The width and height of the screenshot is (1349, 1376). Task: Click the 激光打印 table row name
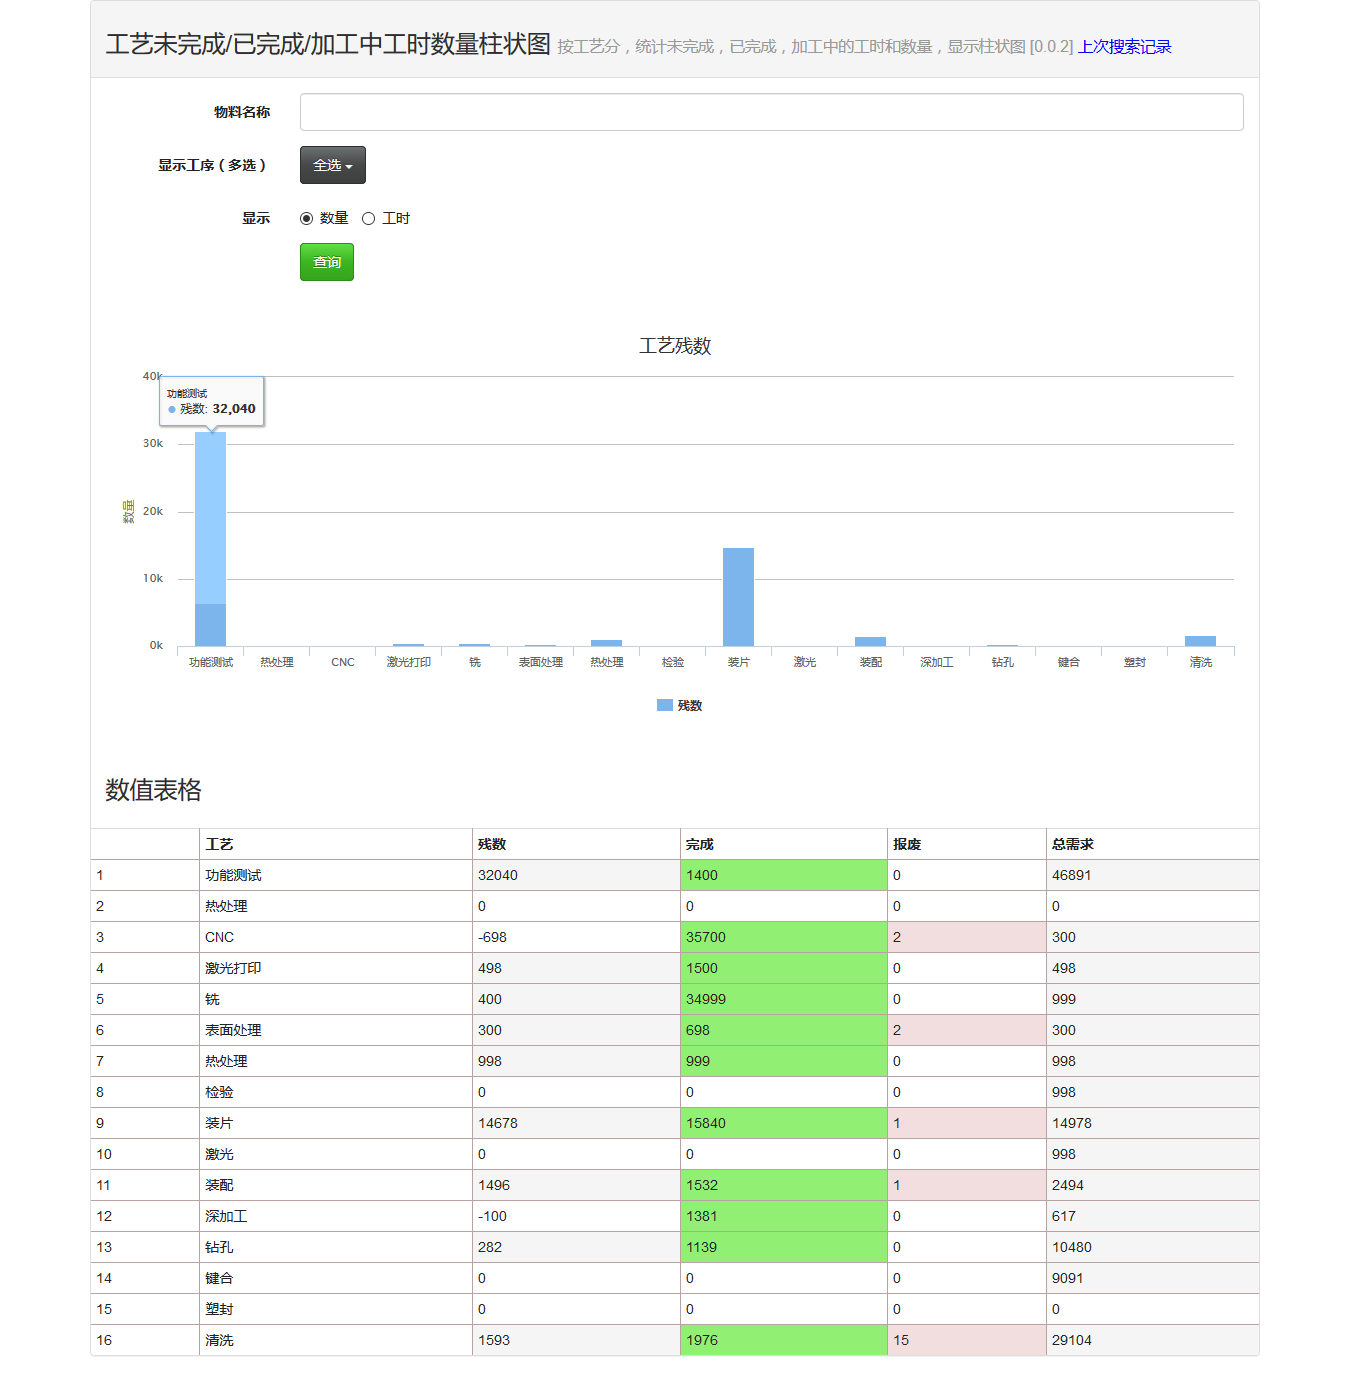[x=233, y=968]
